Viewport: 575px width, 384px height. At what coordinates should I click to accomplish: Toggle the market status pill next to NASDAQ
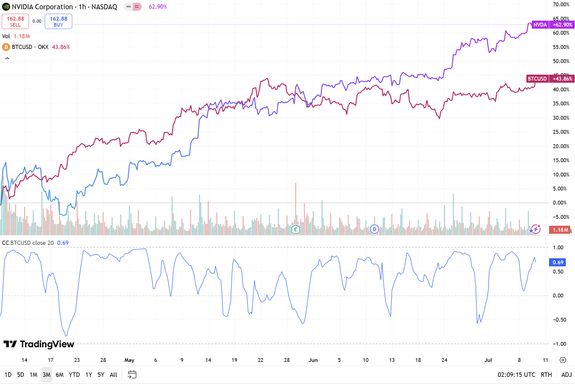point(133,7)
